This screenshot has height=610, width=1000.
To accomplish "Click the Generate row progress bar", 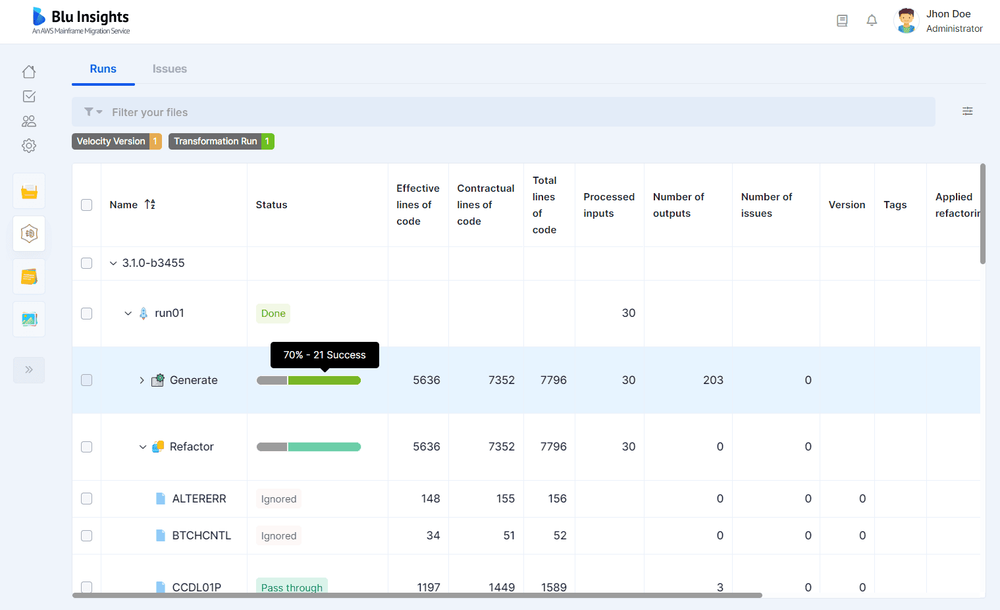I will pos(309,380).
